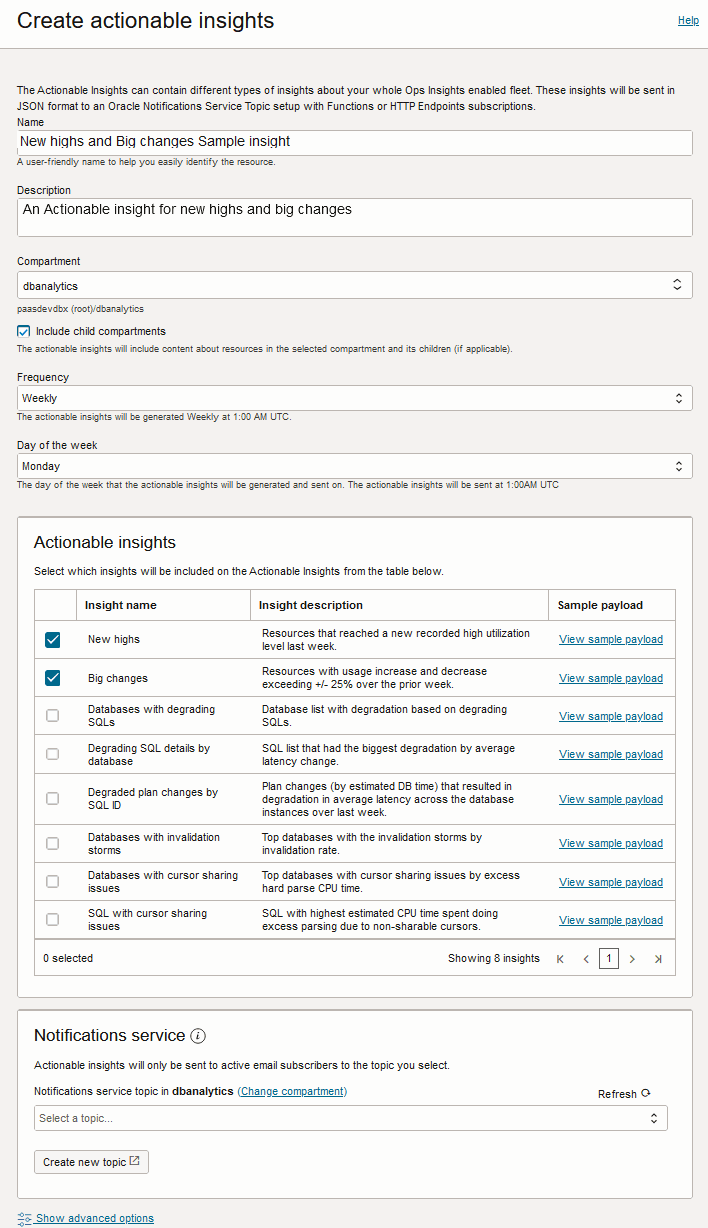Uncheck the New highs insight

[x=52, y=639]
